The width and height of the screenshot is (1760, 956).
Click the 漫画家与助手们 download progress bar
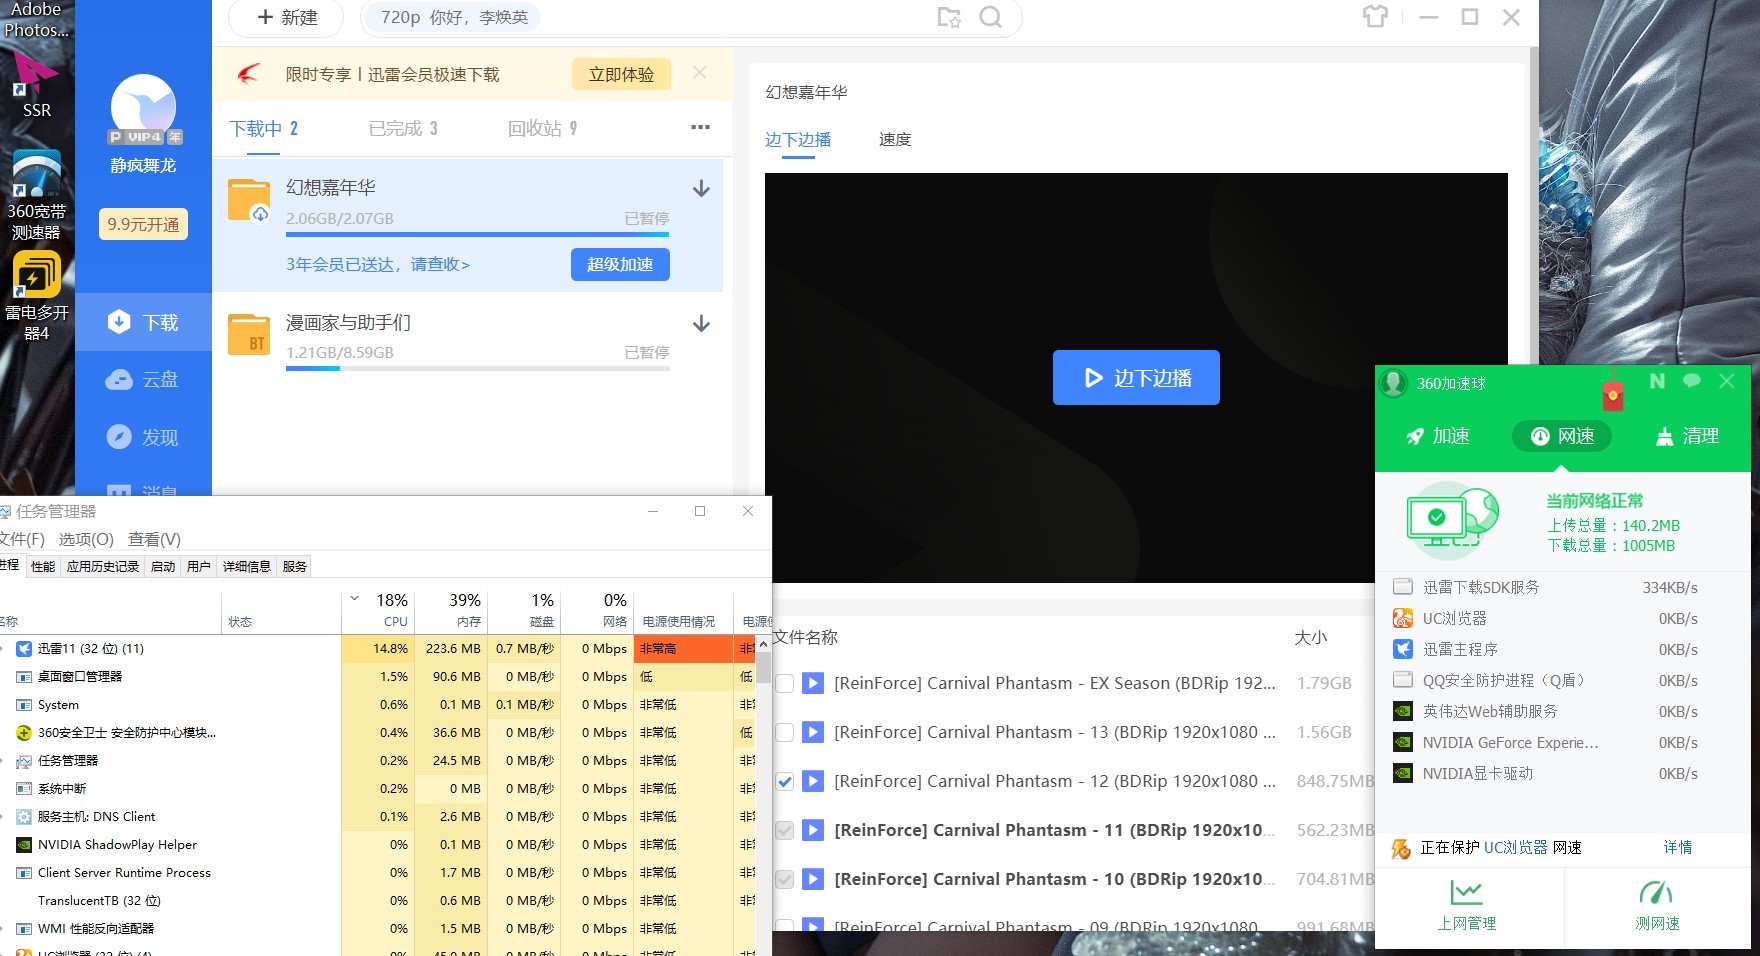coord(477,369)
